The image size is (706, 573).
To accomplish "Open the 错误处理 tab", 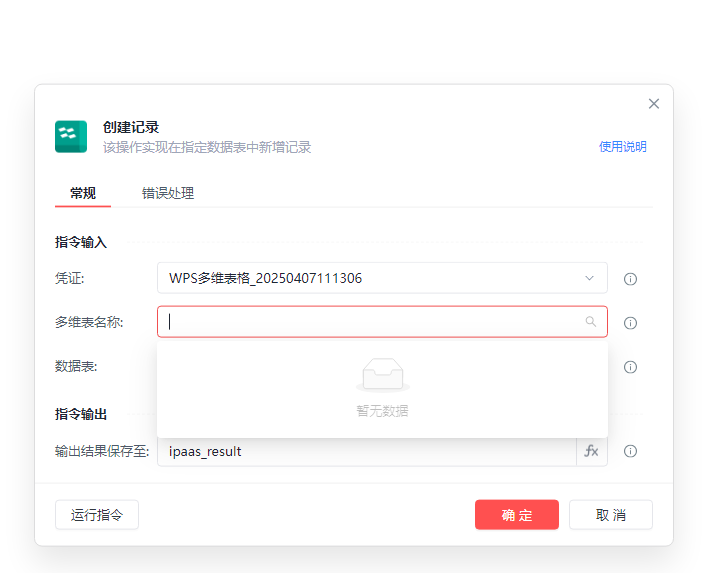I will (168, 193).
